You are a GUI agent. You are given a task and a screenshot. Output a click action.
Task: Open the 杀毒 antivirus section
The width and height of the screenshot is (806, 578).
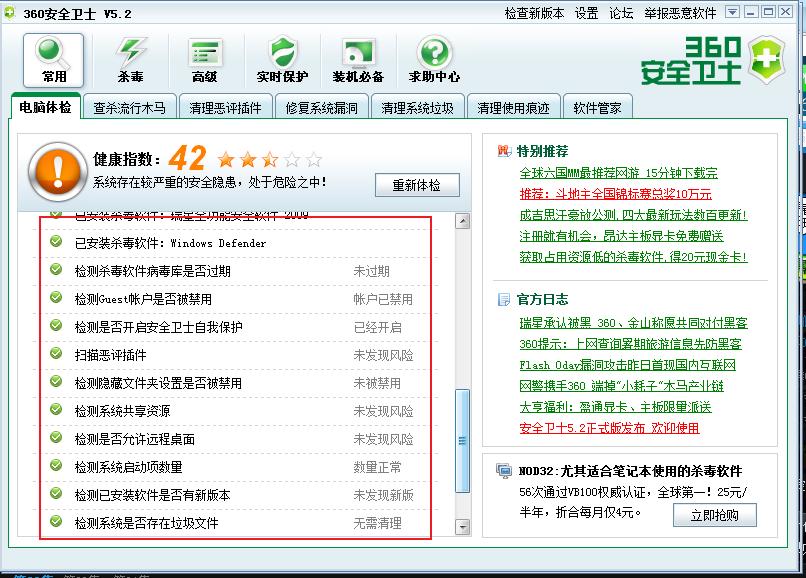pyautogui.click(x=131, y=60)
